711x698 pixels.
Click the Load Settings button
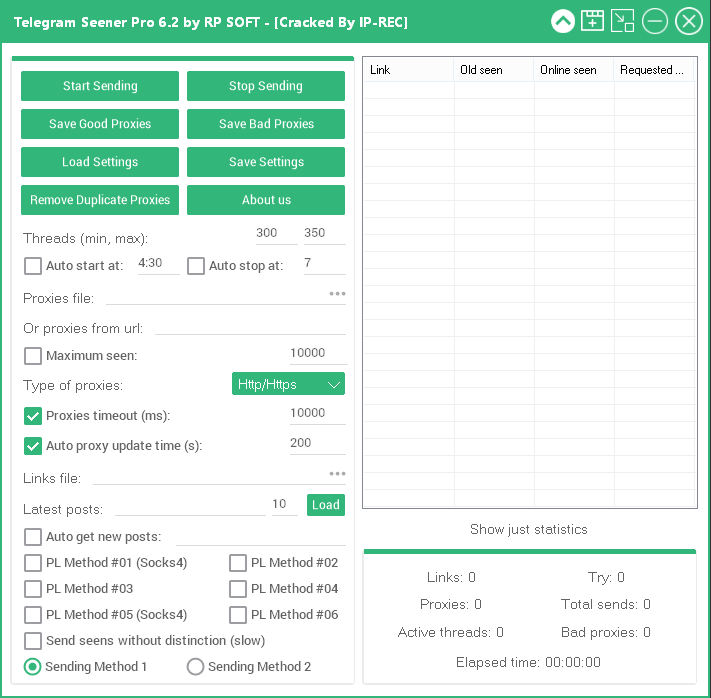click(100, 162)
